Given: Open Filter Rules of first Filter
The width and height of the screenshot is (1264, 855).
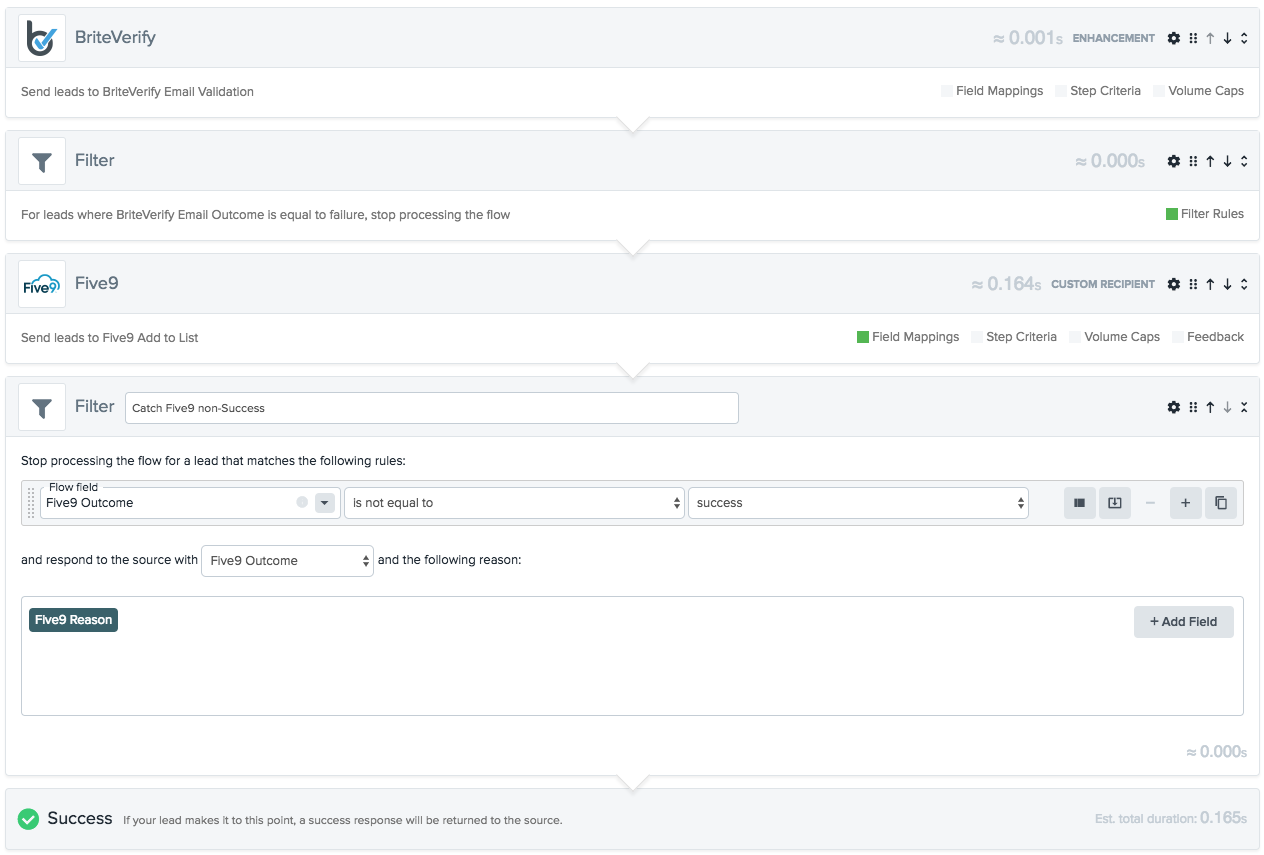Looking at the screenshot, I should 1205,214.
